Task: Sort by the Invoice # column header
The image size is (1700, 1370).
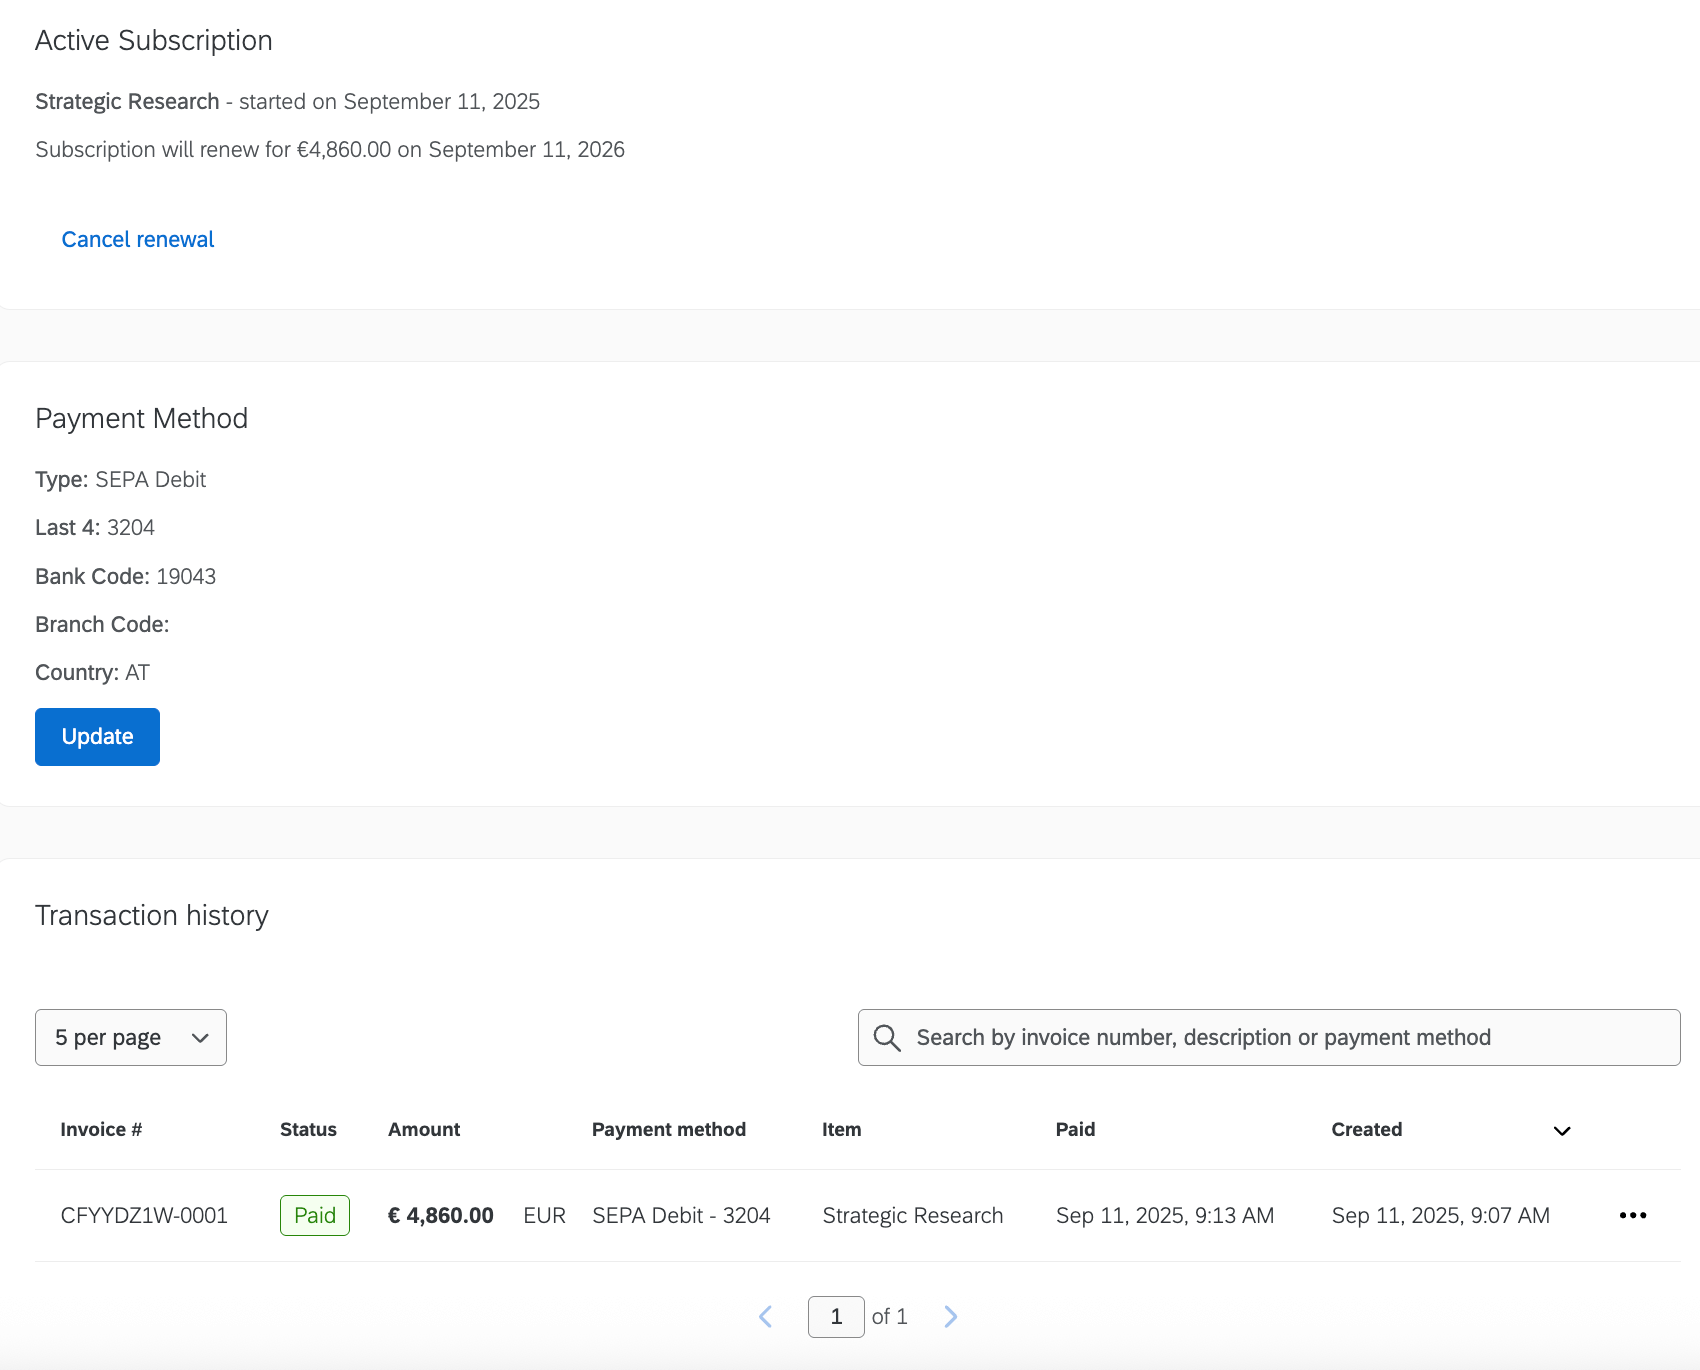Action: (x=100, y=1129)
